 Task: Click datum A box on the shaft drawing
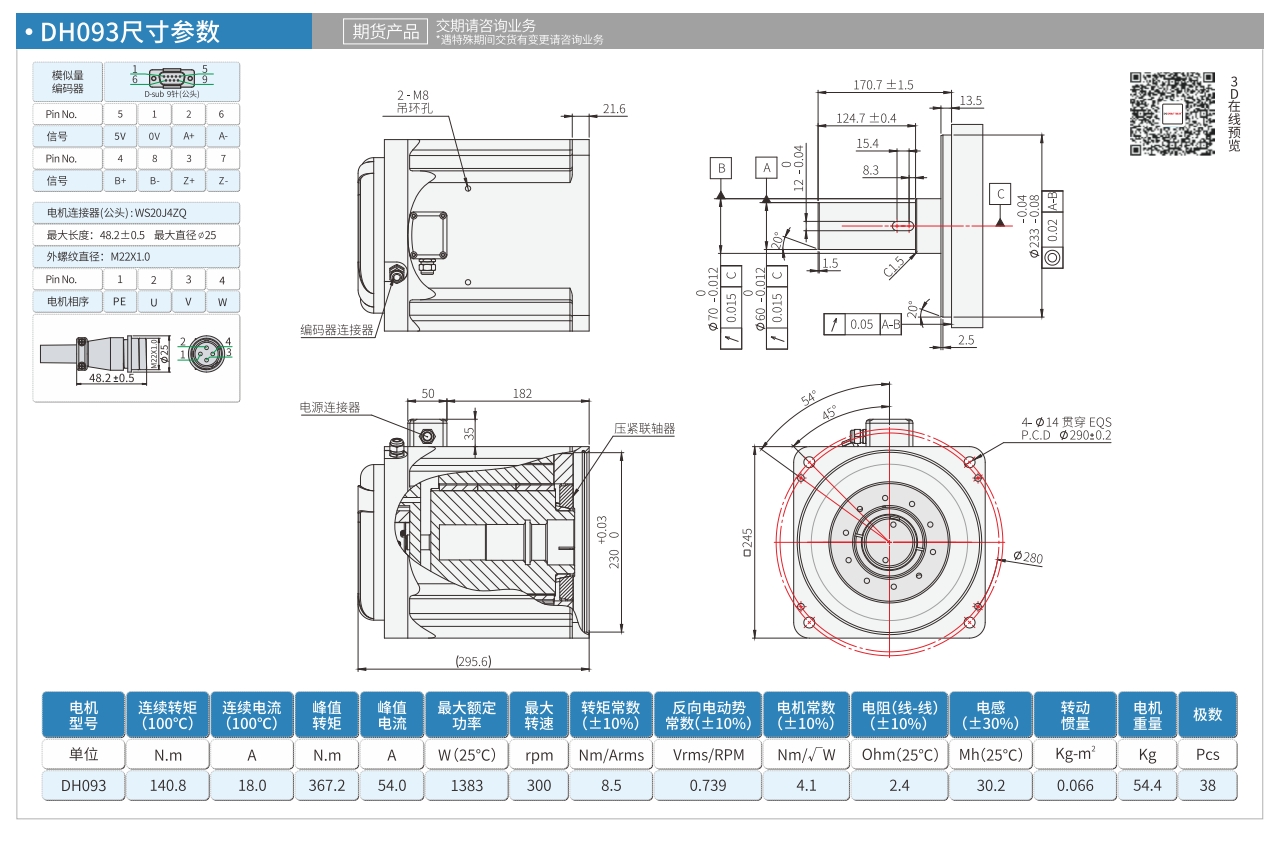[x=767, y=167]
